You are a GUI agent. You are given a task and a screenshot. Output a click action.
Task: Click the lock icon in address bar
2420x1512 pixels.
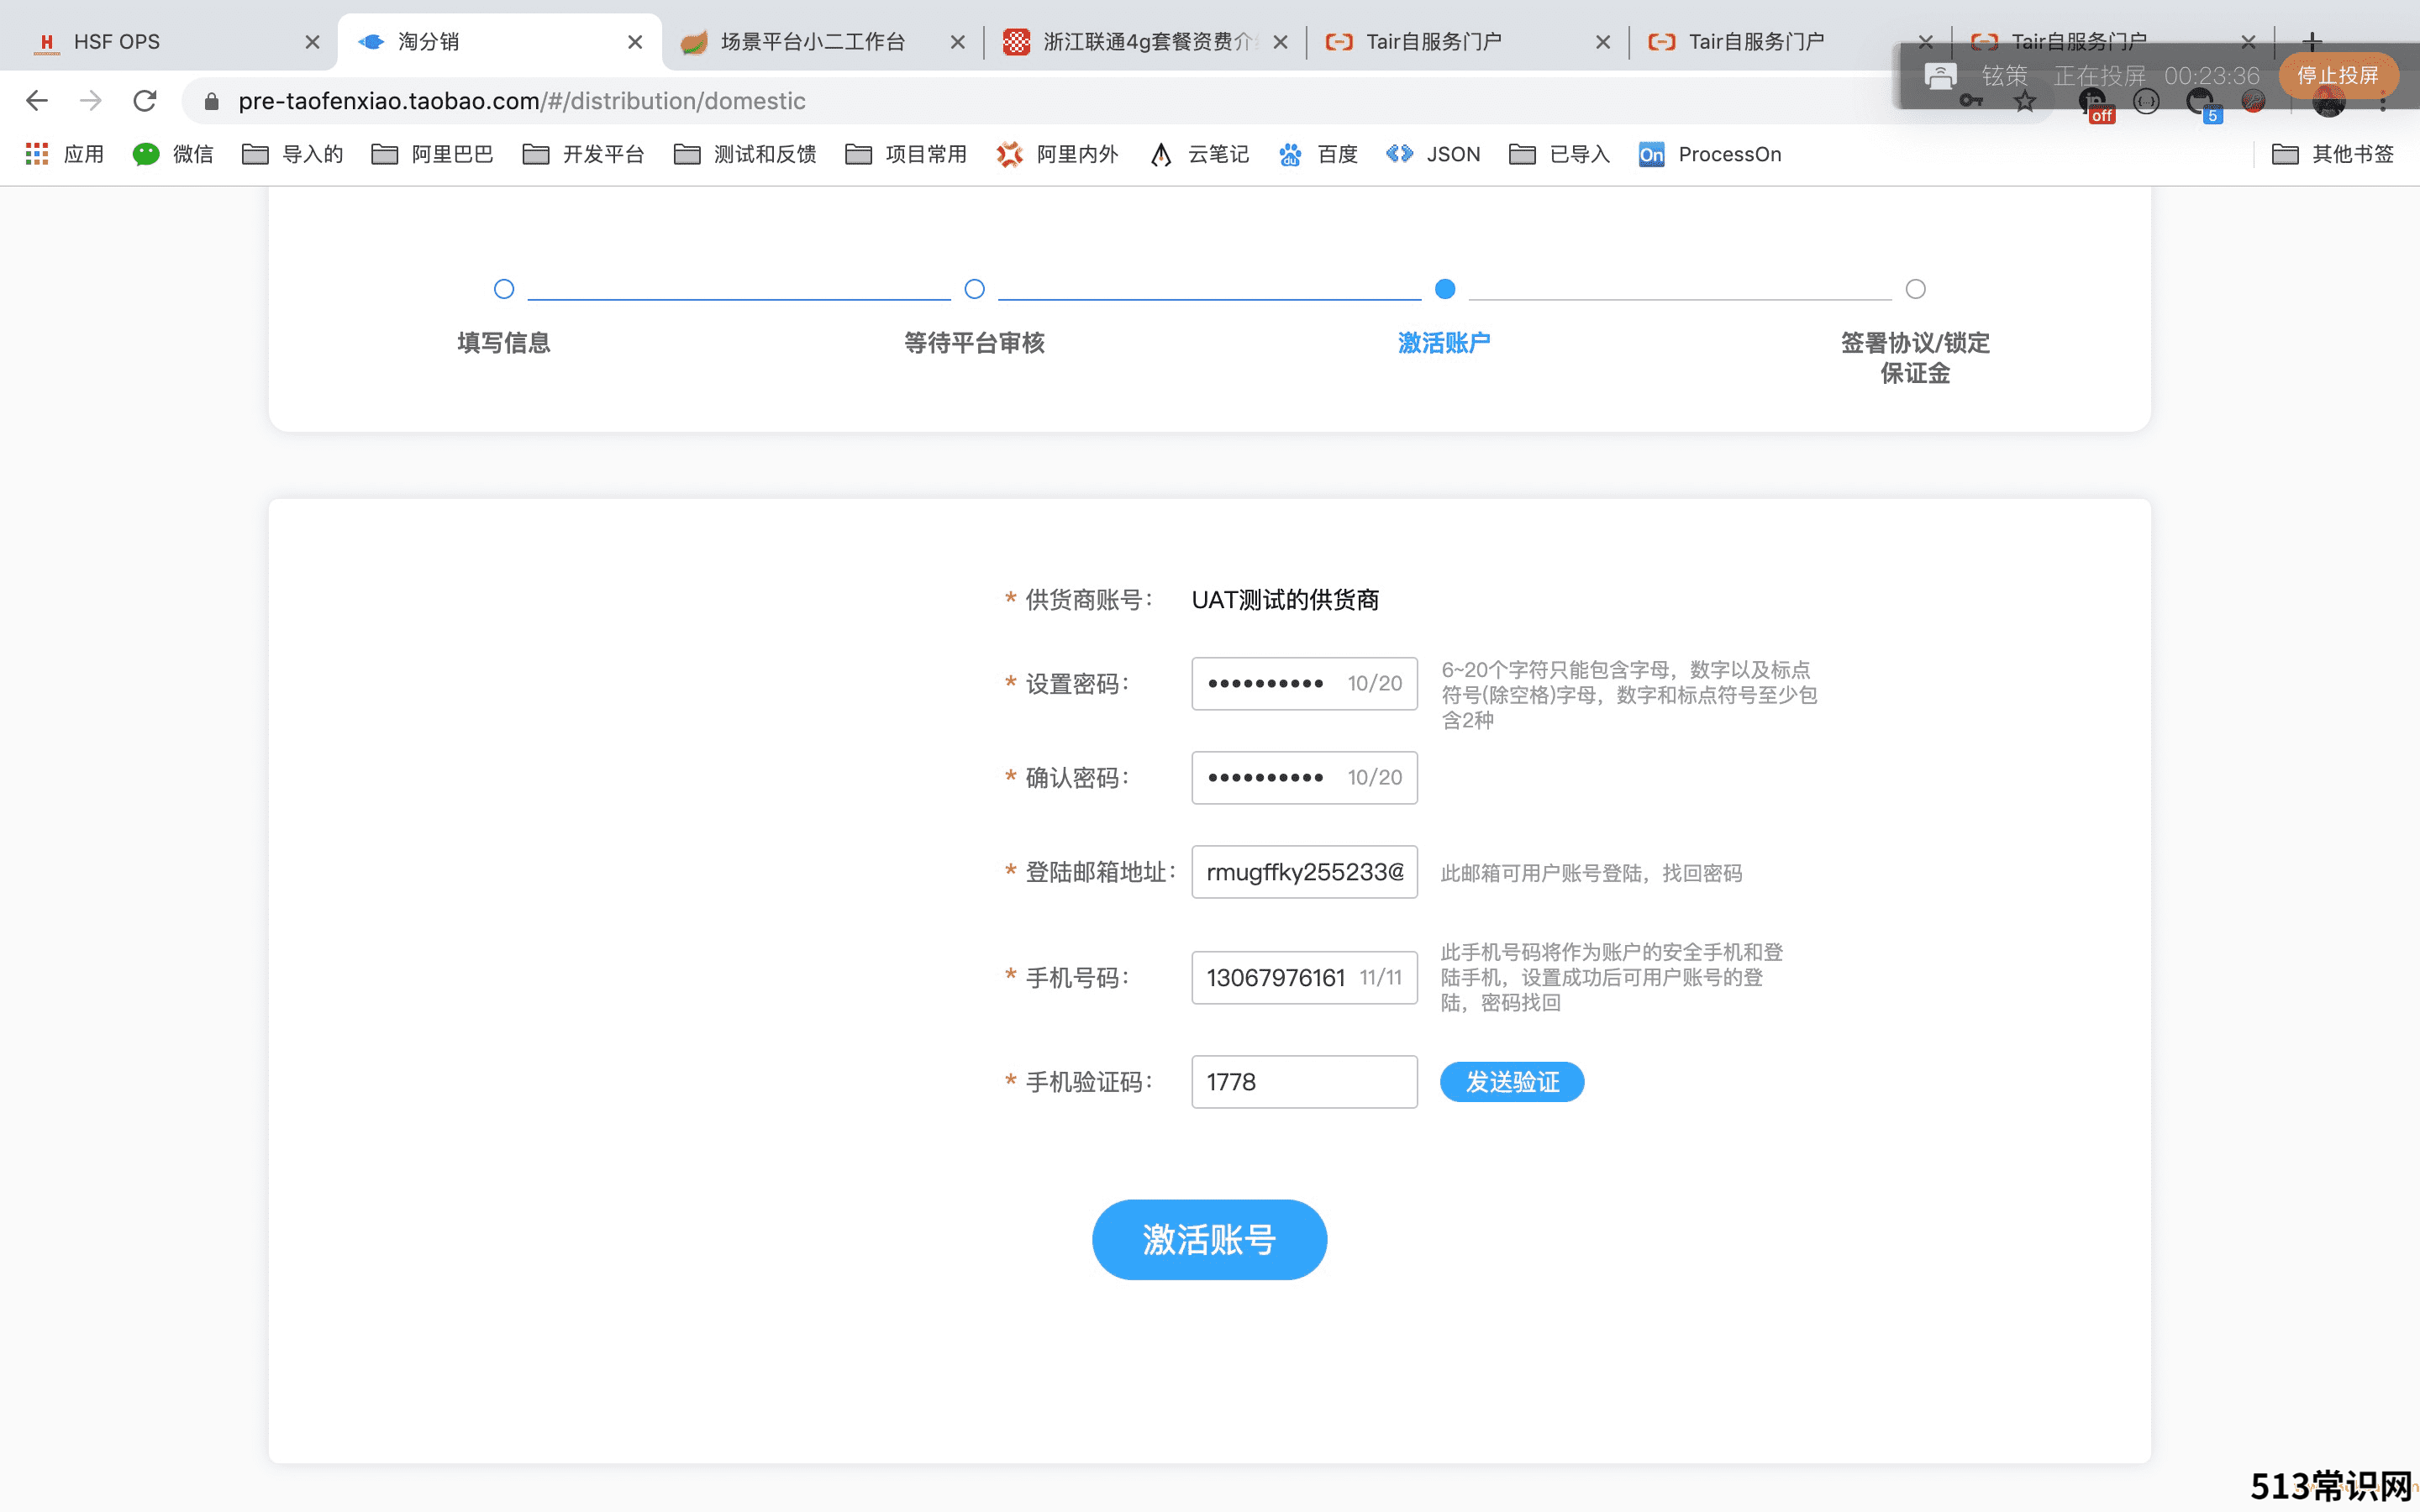211,101
